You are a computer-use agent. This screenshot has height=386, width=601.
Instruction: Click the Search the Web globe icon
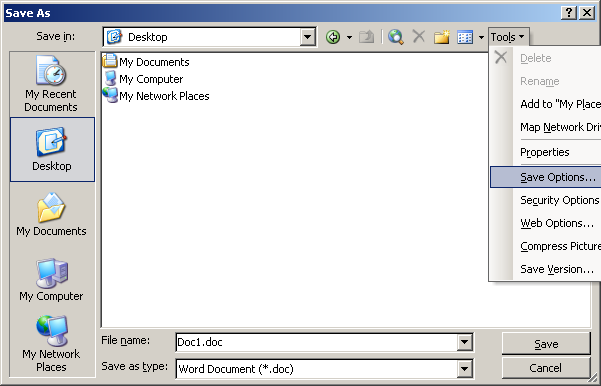[x=396, y=37]
